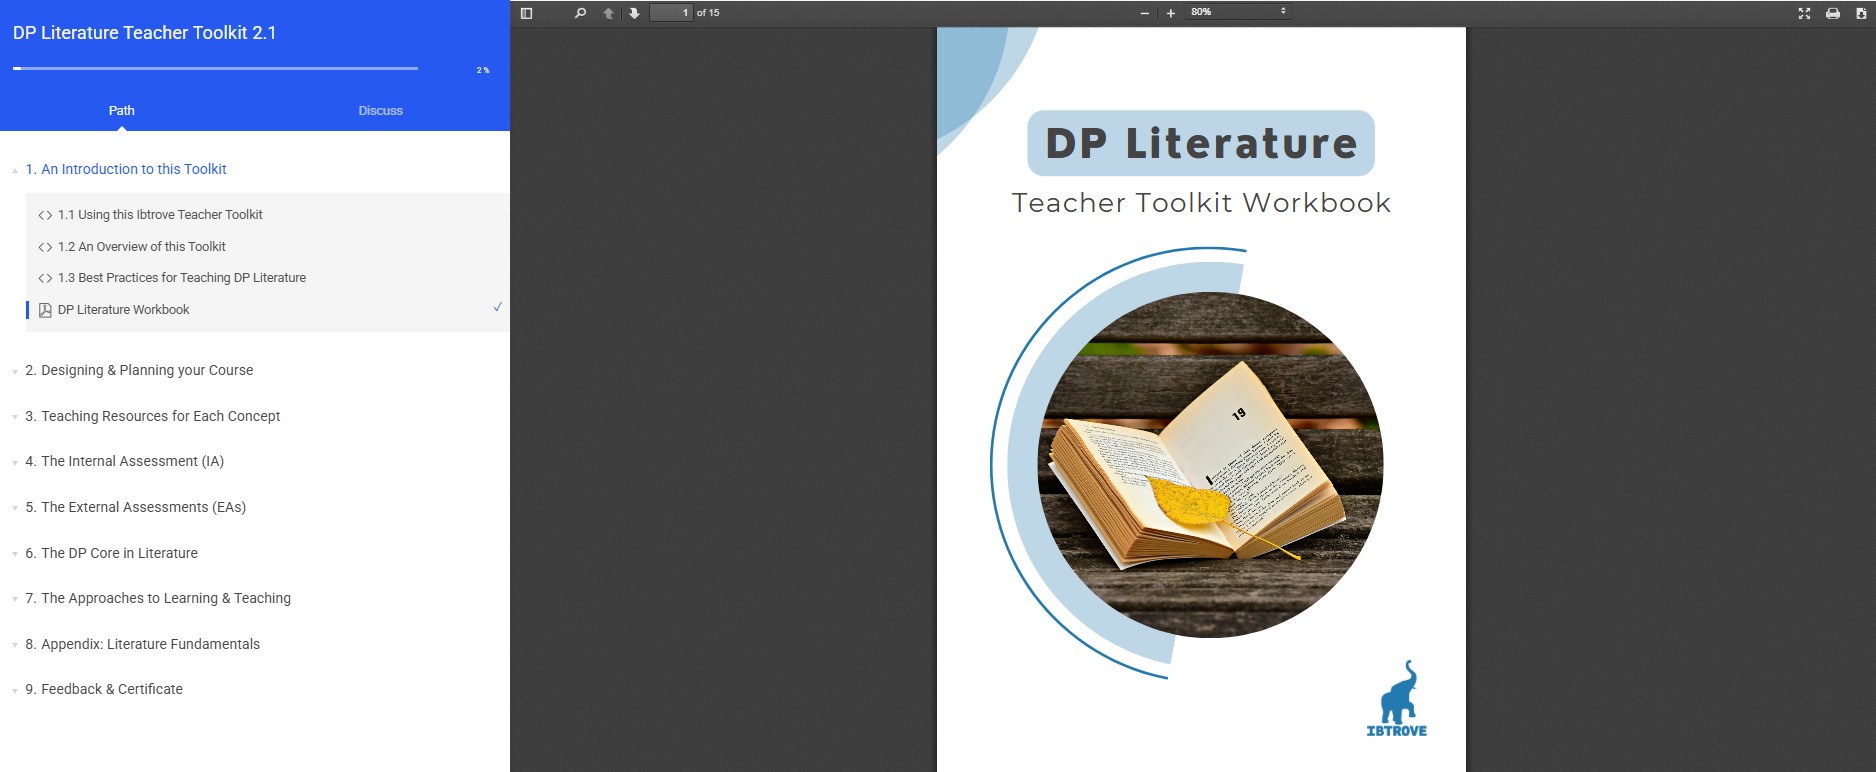Switch to the Discuss tab
This screenshot has height=772, width=1876.
point(380,111)
